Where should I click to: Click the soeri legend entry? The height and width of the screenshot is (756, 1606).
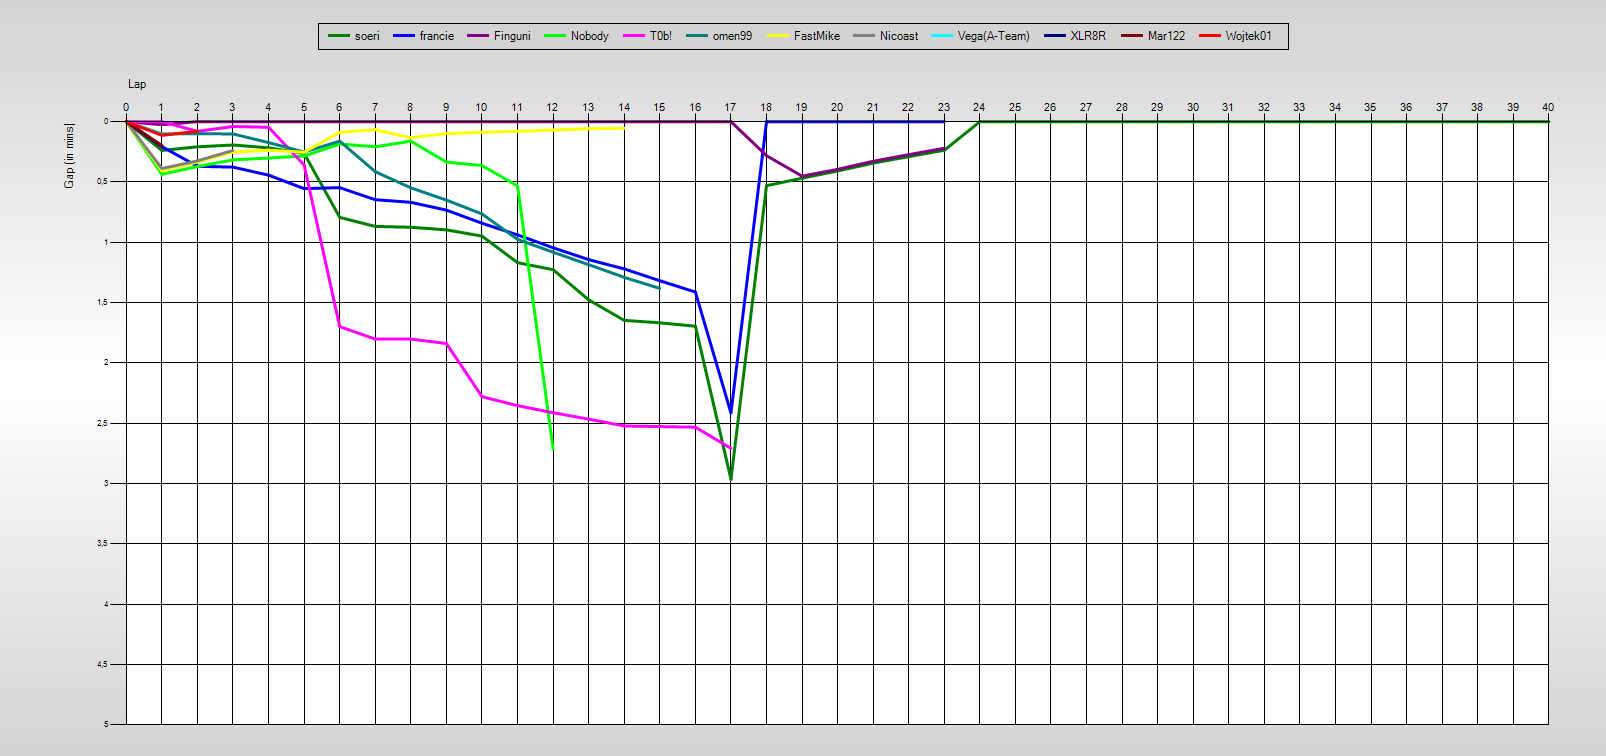[x=367, y=36]
